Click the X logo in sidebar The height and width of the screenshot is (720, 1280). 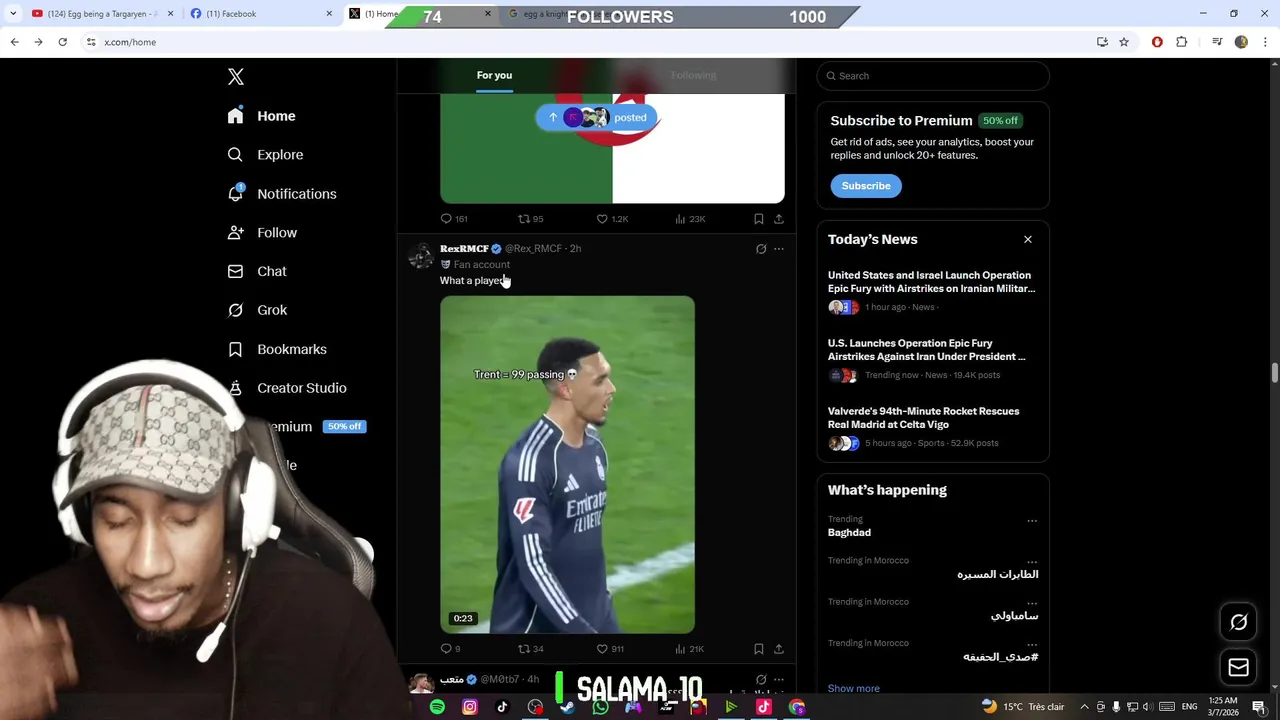(236, 77)
